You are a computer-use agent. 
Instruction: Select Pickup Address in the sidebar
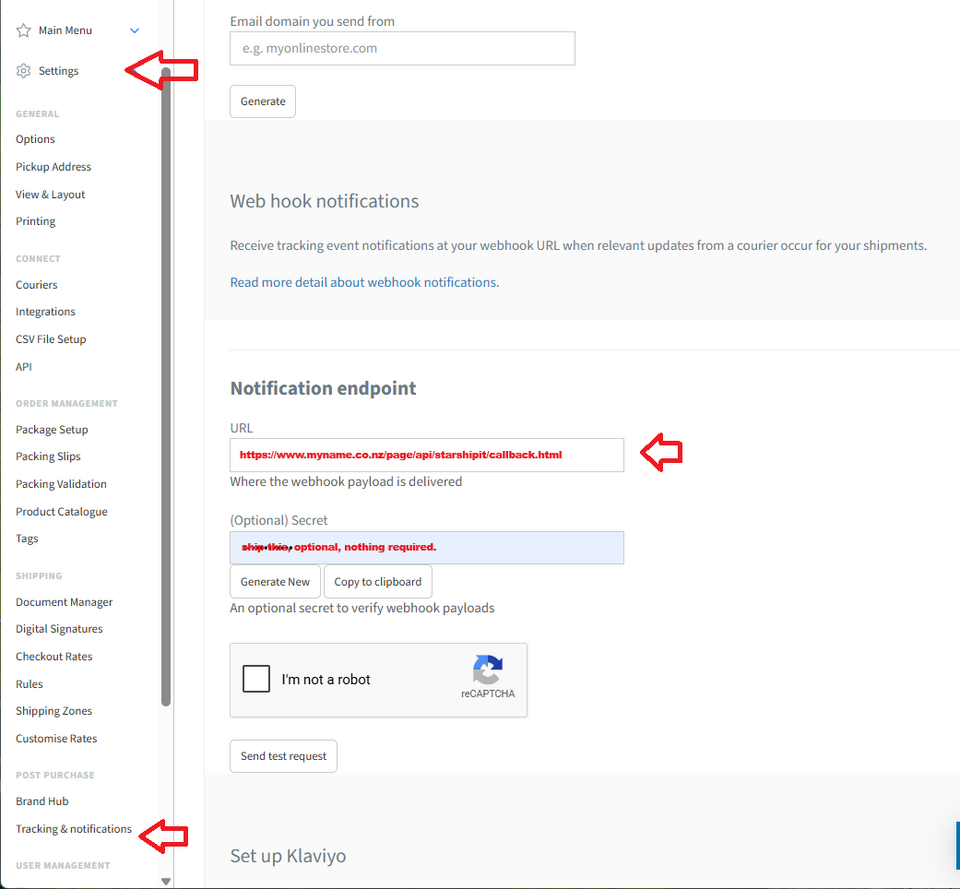pyautogui.click(x=53, y=167)
